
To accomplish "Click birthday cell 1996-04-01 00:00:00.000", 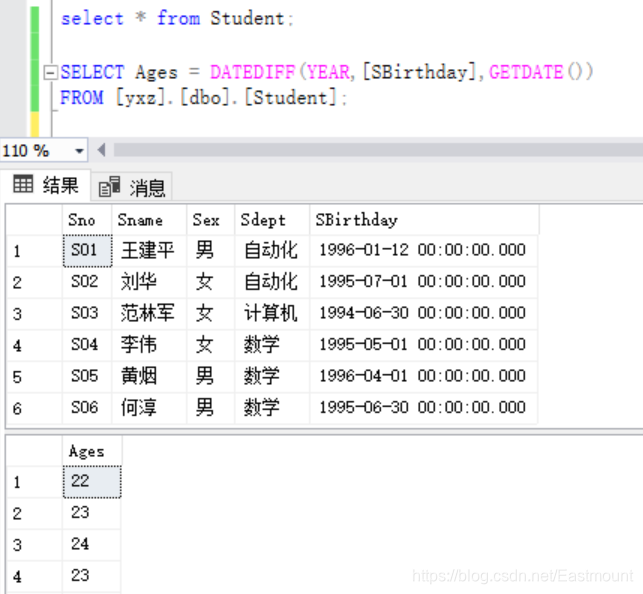I will point(424,377).
